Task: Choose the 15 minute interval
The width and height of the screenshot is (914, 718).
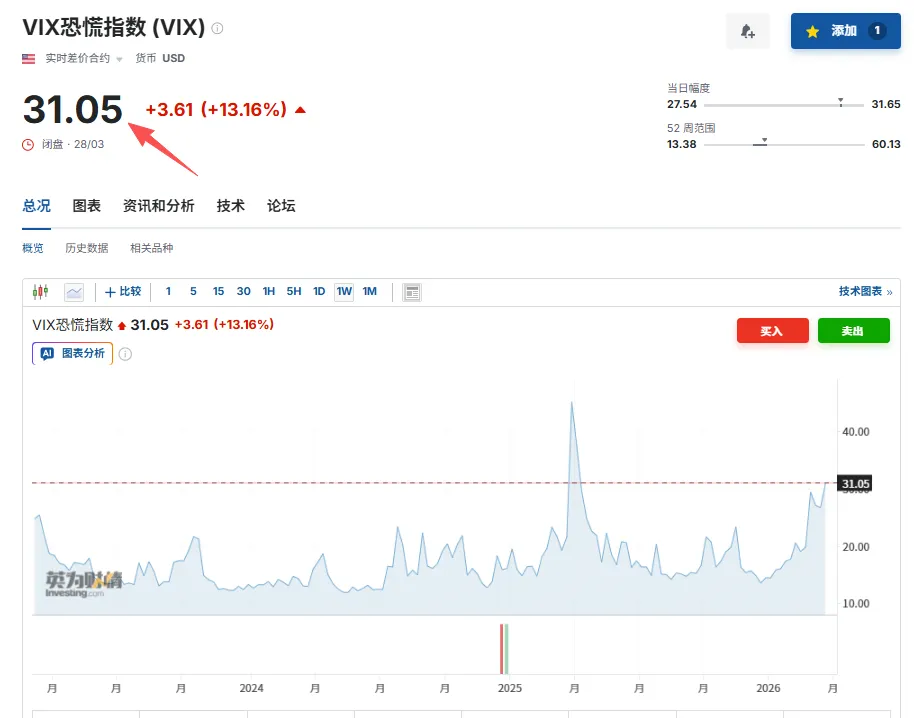Action: (x=218, y=291)
